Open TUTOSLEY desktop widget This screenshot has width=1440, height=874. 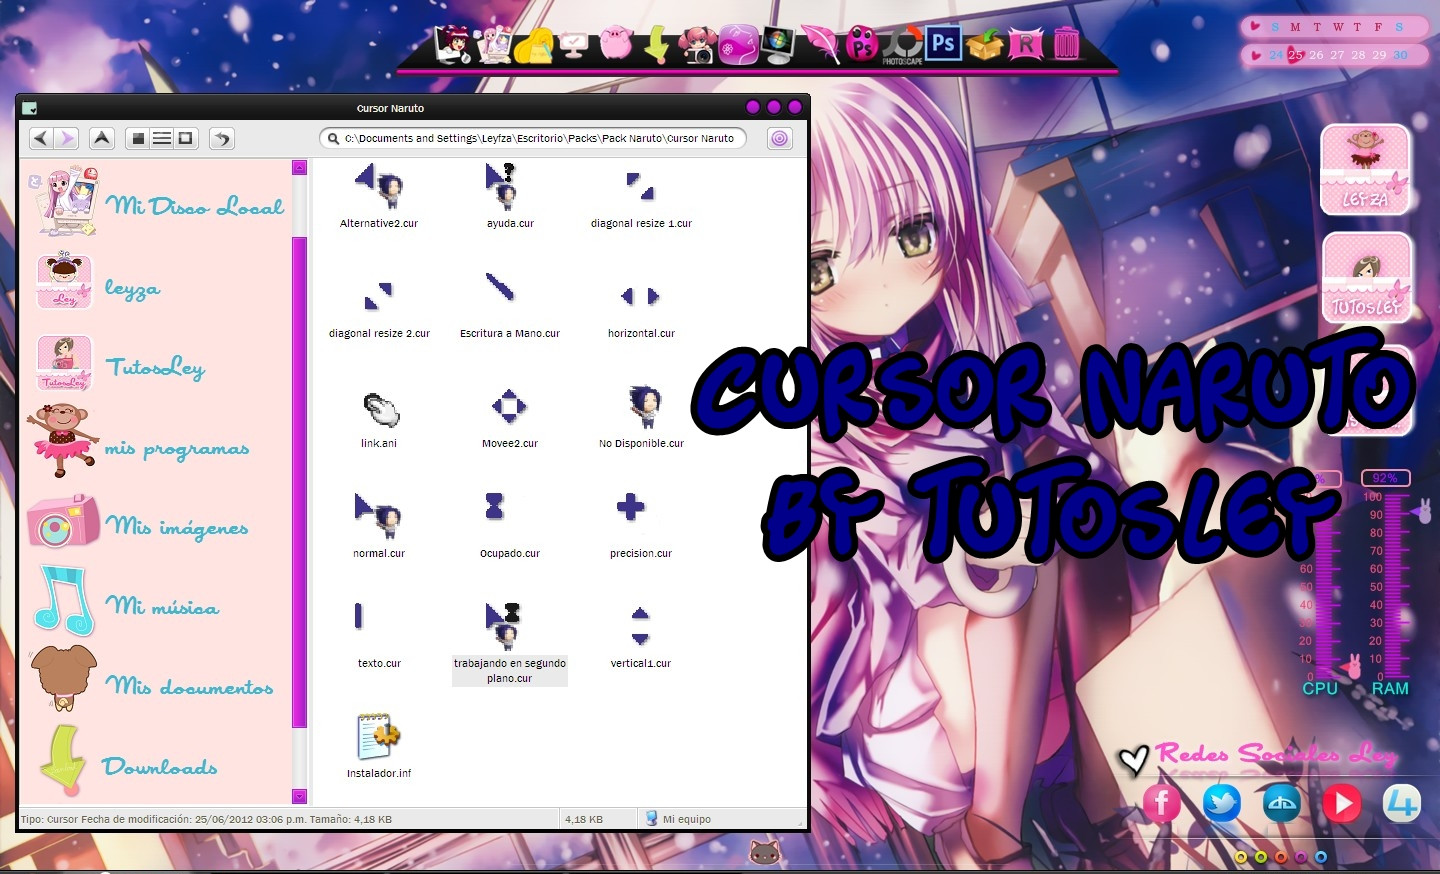coord(1366,277)
